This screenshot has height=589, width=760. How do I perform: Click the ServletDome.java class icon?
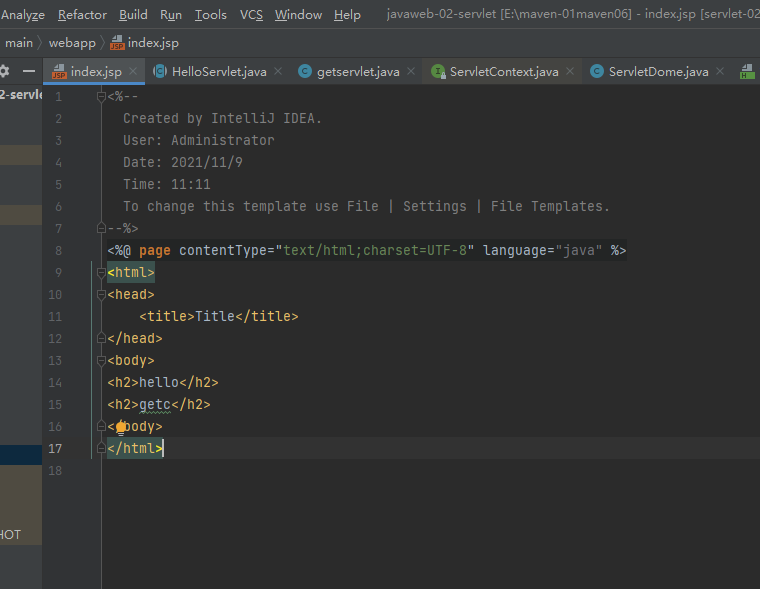[597, 72]
